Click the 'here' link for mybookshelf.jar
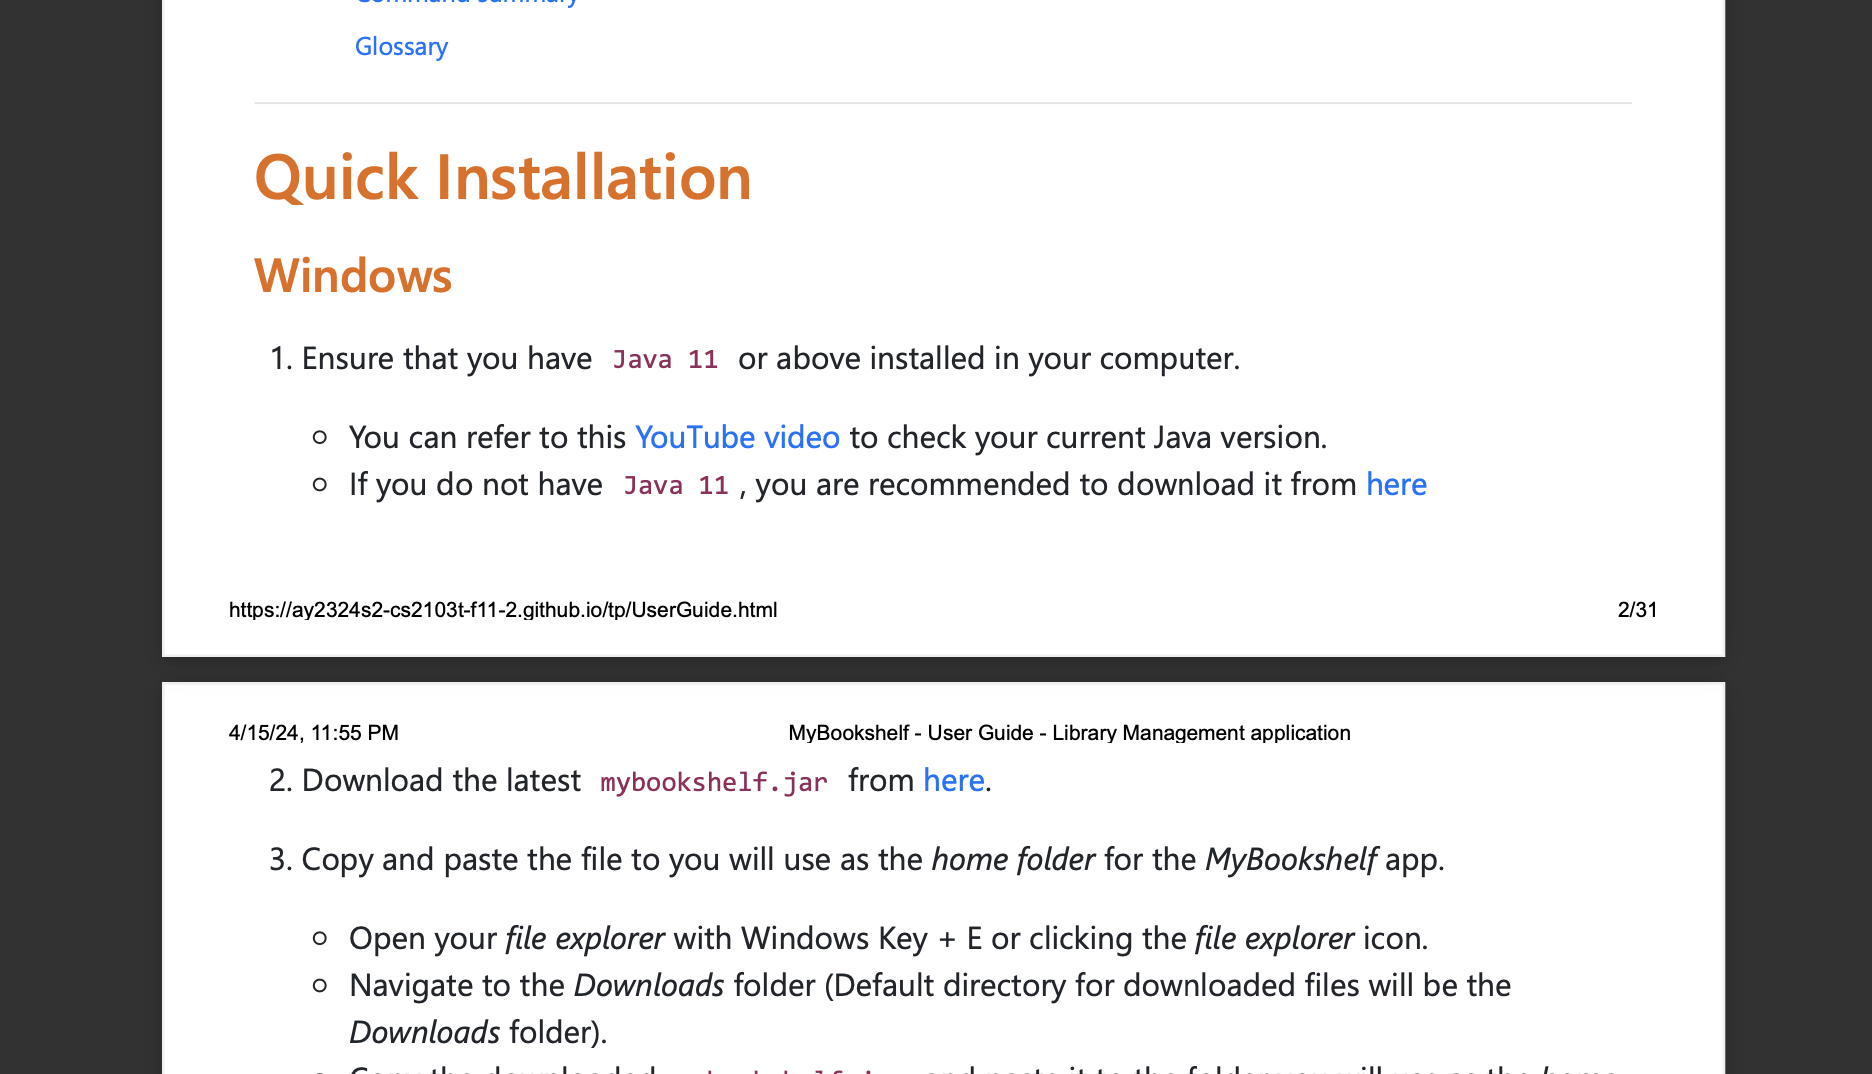Viewport: 1872px width, 1074px height. pyautogui.click(x=954, y=781)
